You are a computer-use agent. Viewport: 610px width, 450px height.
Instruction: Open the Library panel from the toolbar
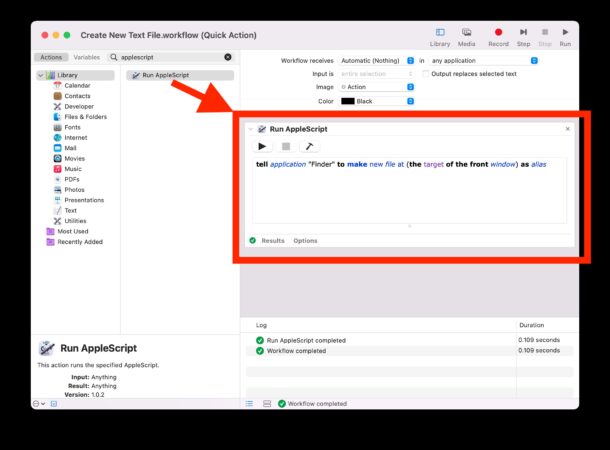[440, 36]
